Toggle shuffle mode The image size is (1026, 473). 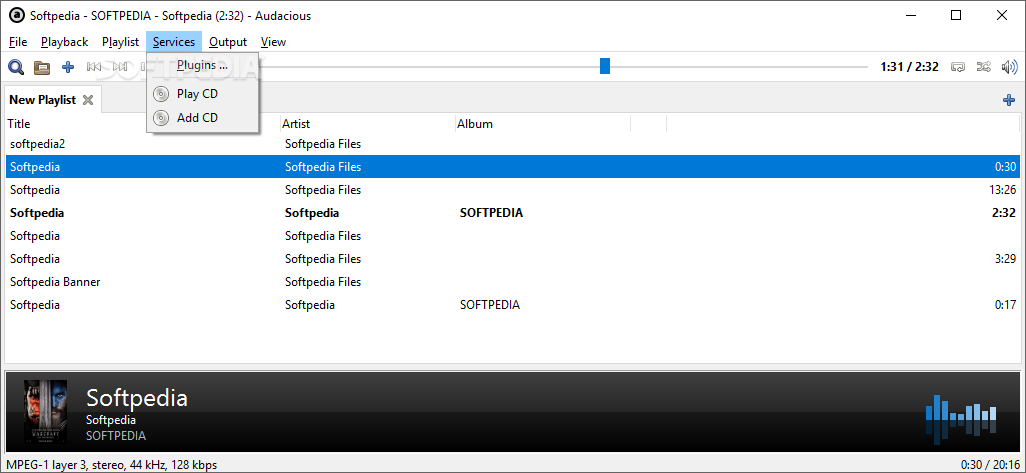(983, 67)
